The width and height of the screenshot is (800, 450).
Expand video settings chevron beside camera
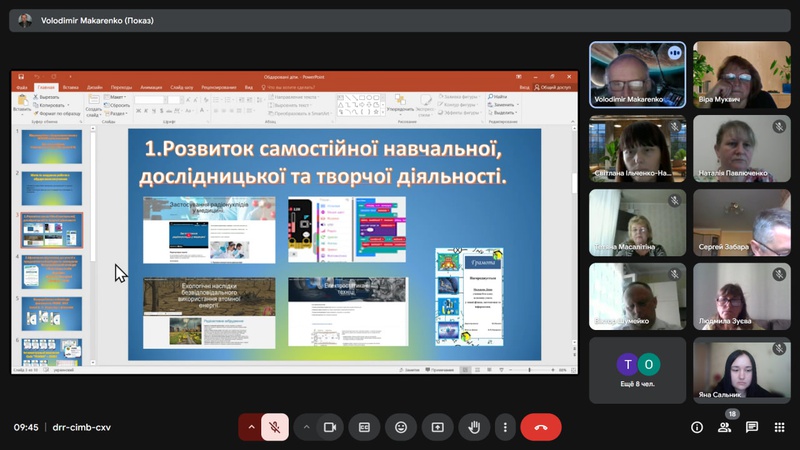pyautogui.click(x=306, y=427)
